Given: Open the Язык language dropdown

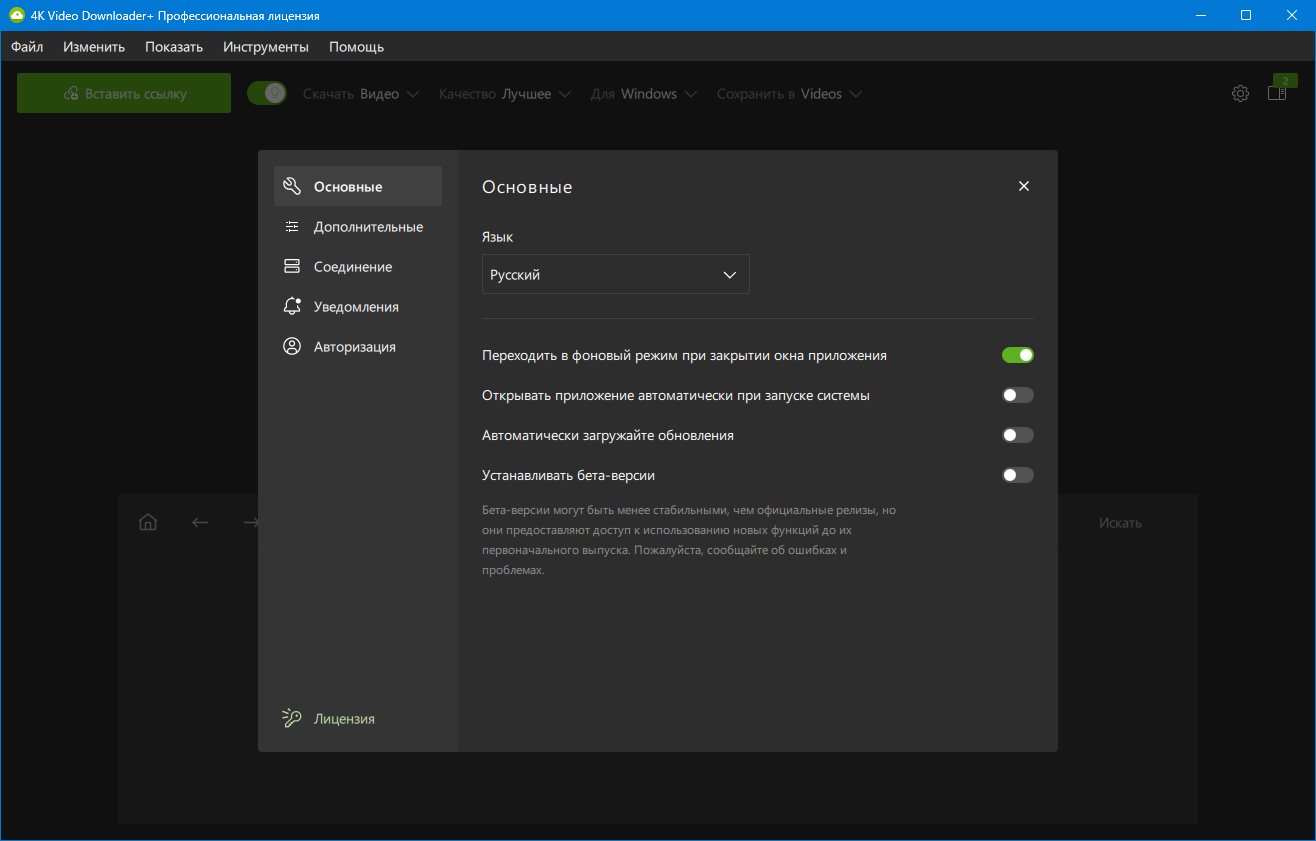Looking at the screenshot, I should point(615,275).
